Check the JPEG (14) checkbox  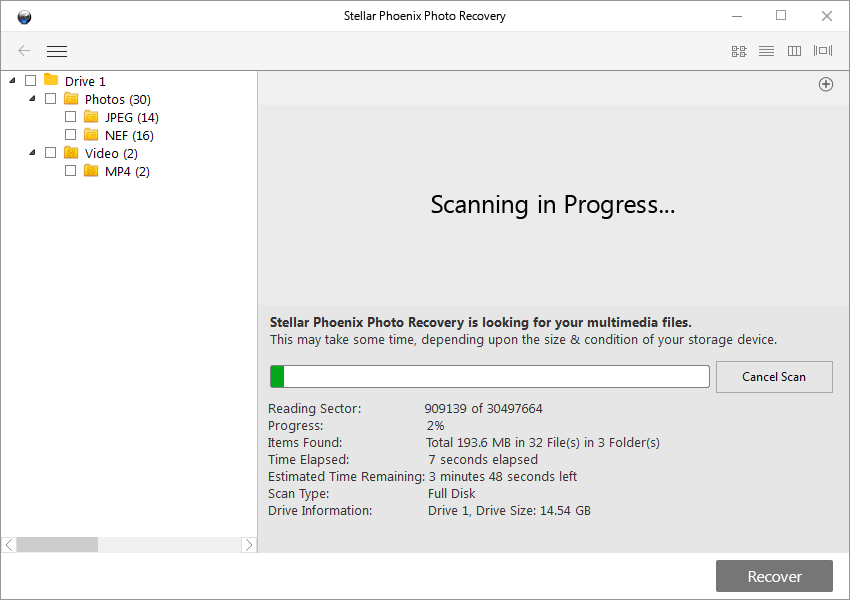tap(70, 117)
